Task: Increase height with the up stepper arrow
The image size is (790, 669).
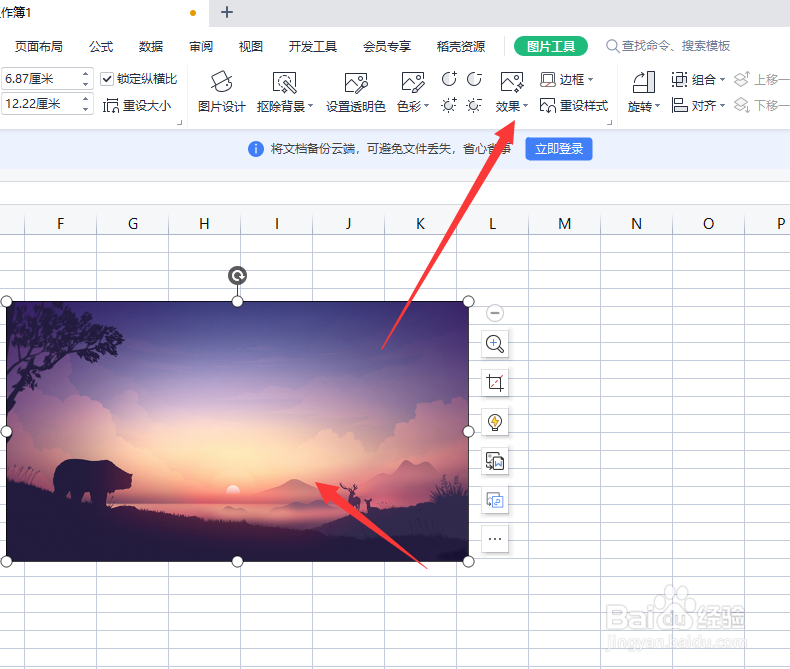Action: 86,74
